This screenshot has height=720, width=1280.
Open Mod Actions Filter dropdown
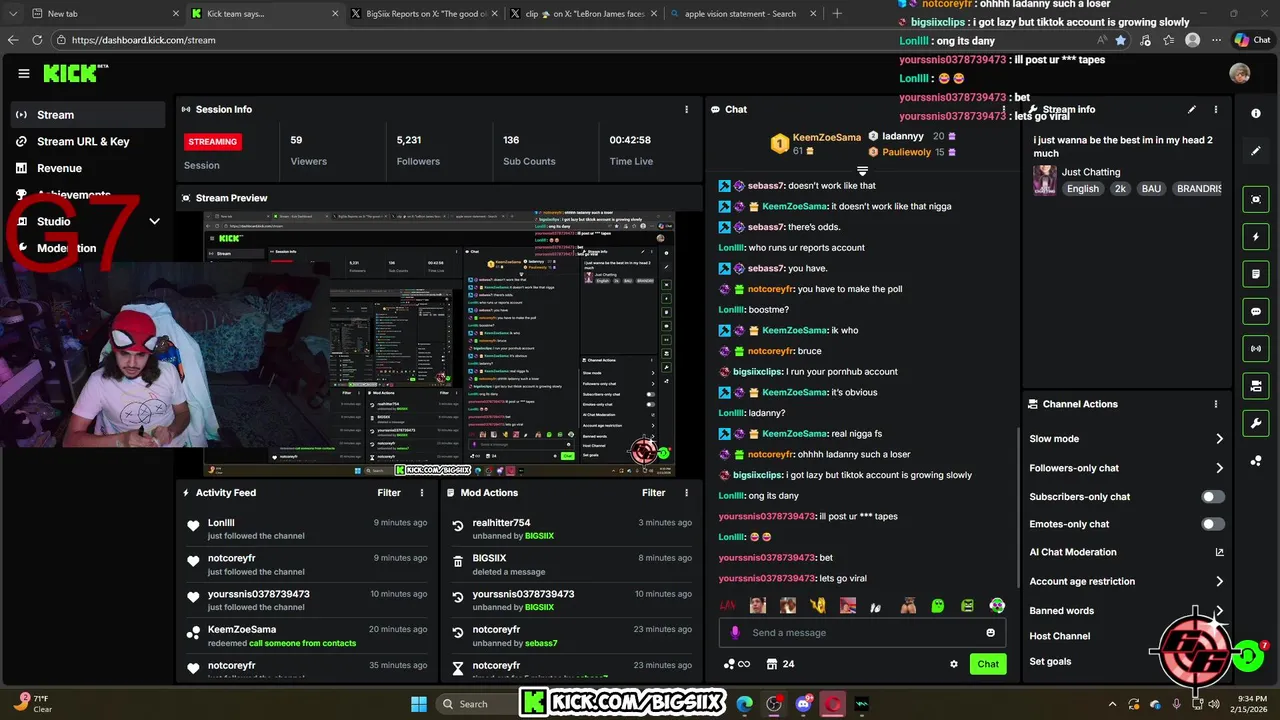(653, 492)
